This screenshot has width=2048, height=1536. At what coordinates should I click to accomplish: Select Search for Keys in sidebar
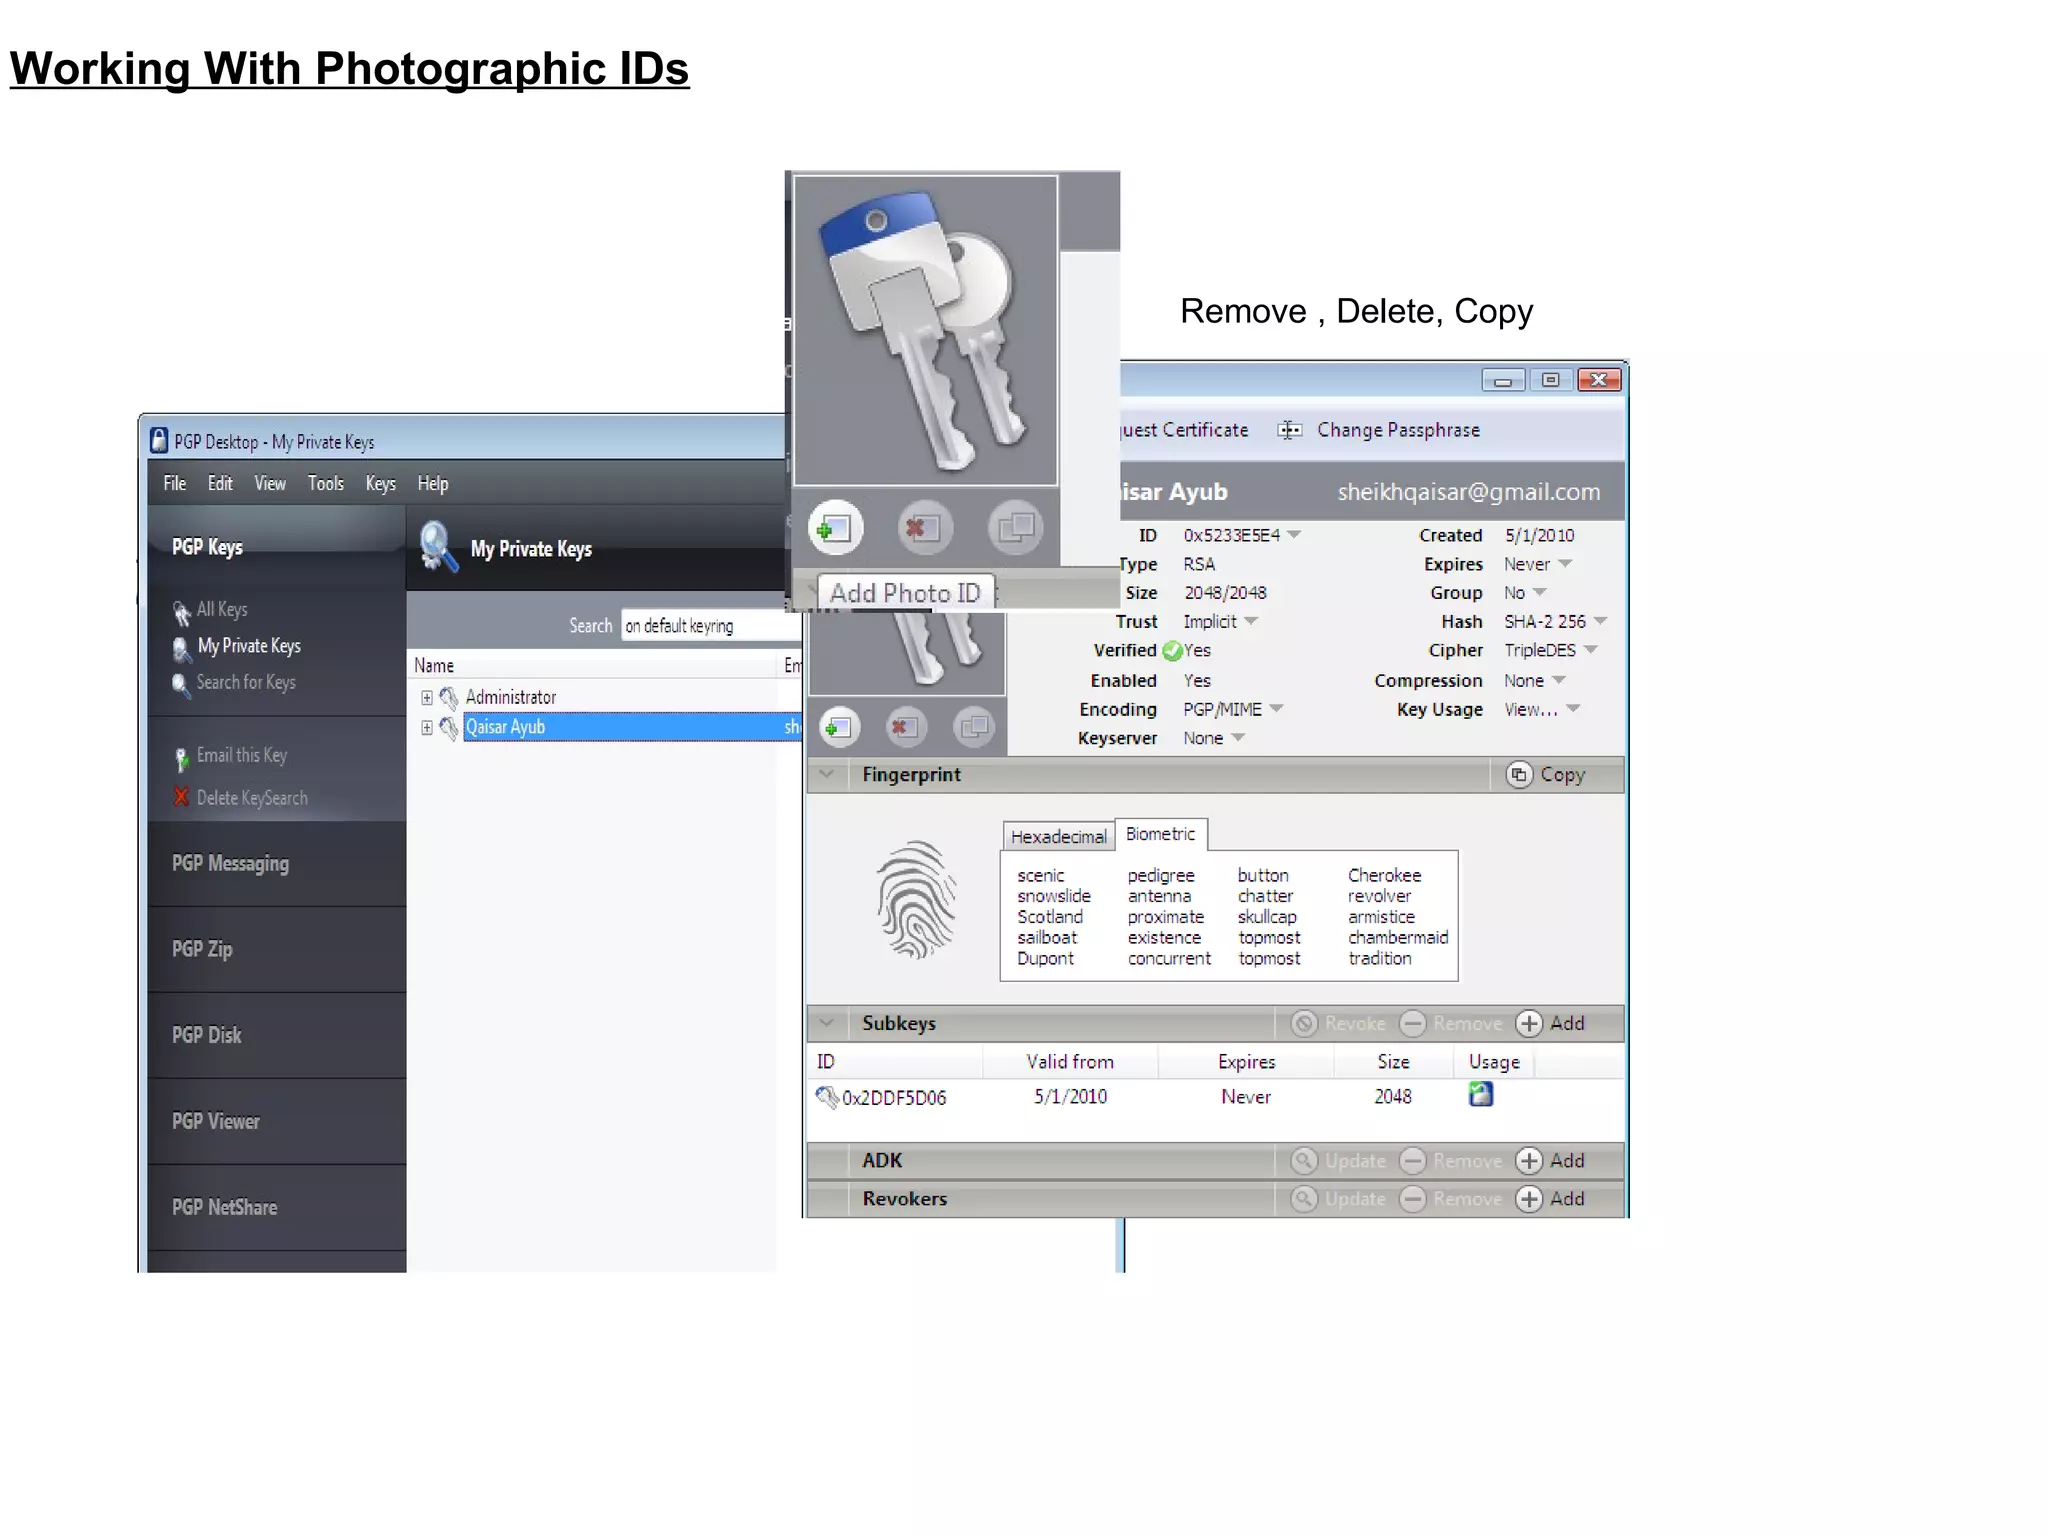coord(246,682)
